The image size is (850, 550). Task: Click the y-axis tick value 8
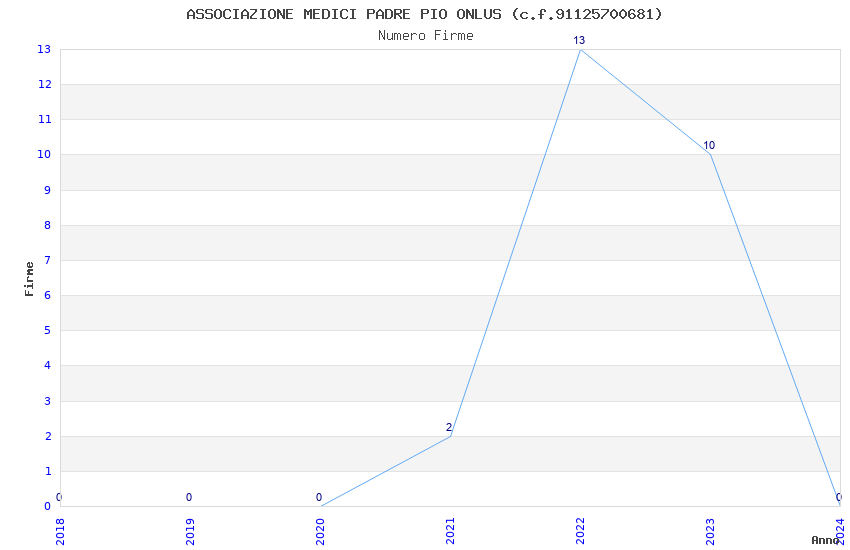coord(48,225)
